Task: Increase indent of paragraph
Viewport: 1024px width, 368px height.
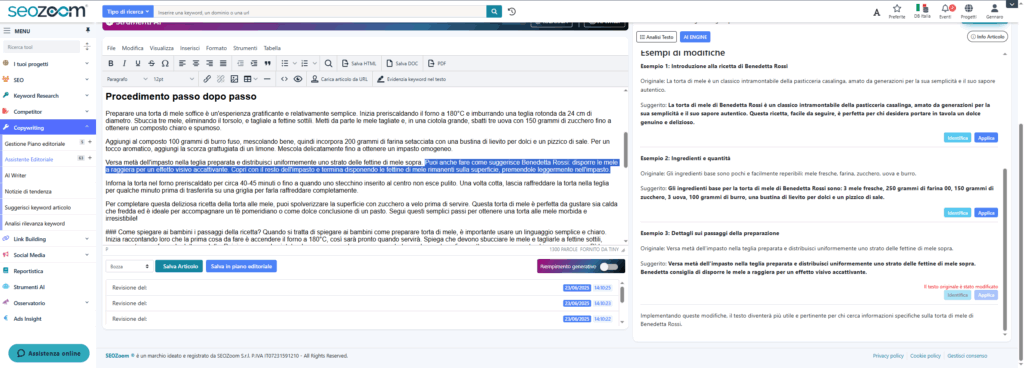Action: (254, 63)
